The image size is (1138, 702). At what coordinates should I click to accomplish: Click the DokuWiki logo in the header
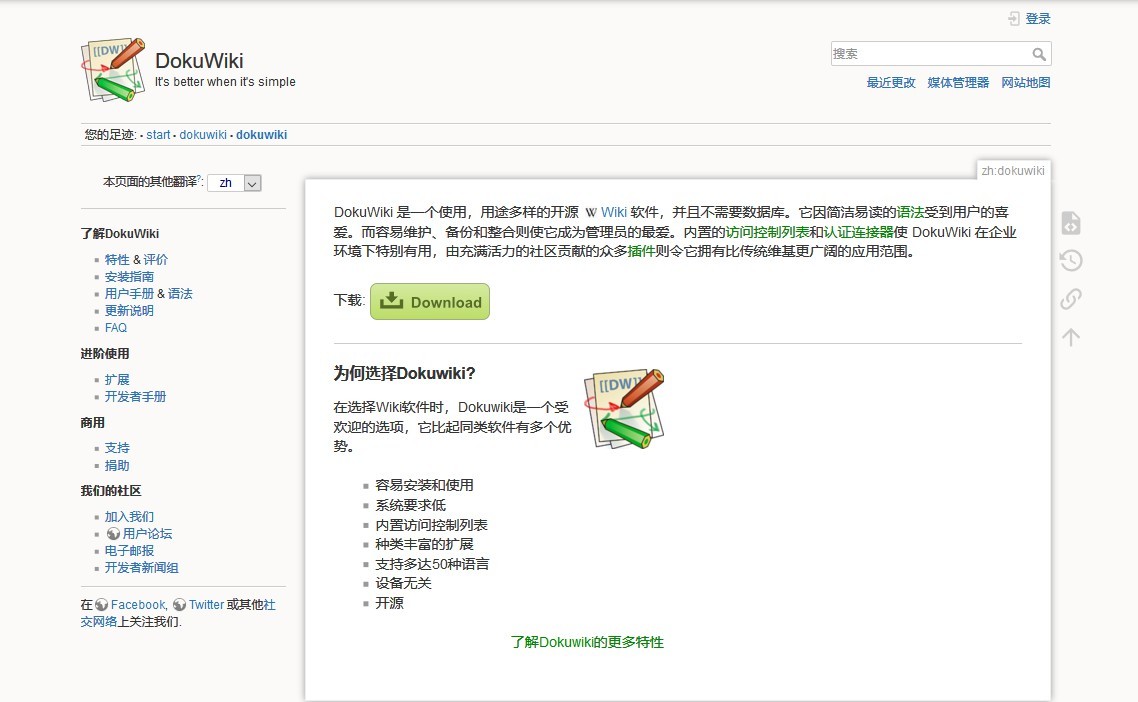[x=113, y=70]
